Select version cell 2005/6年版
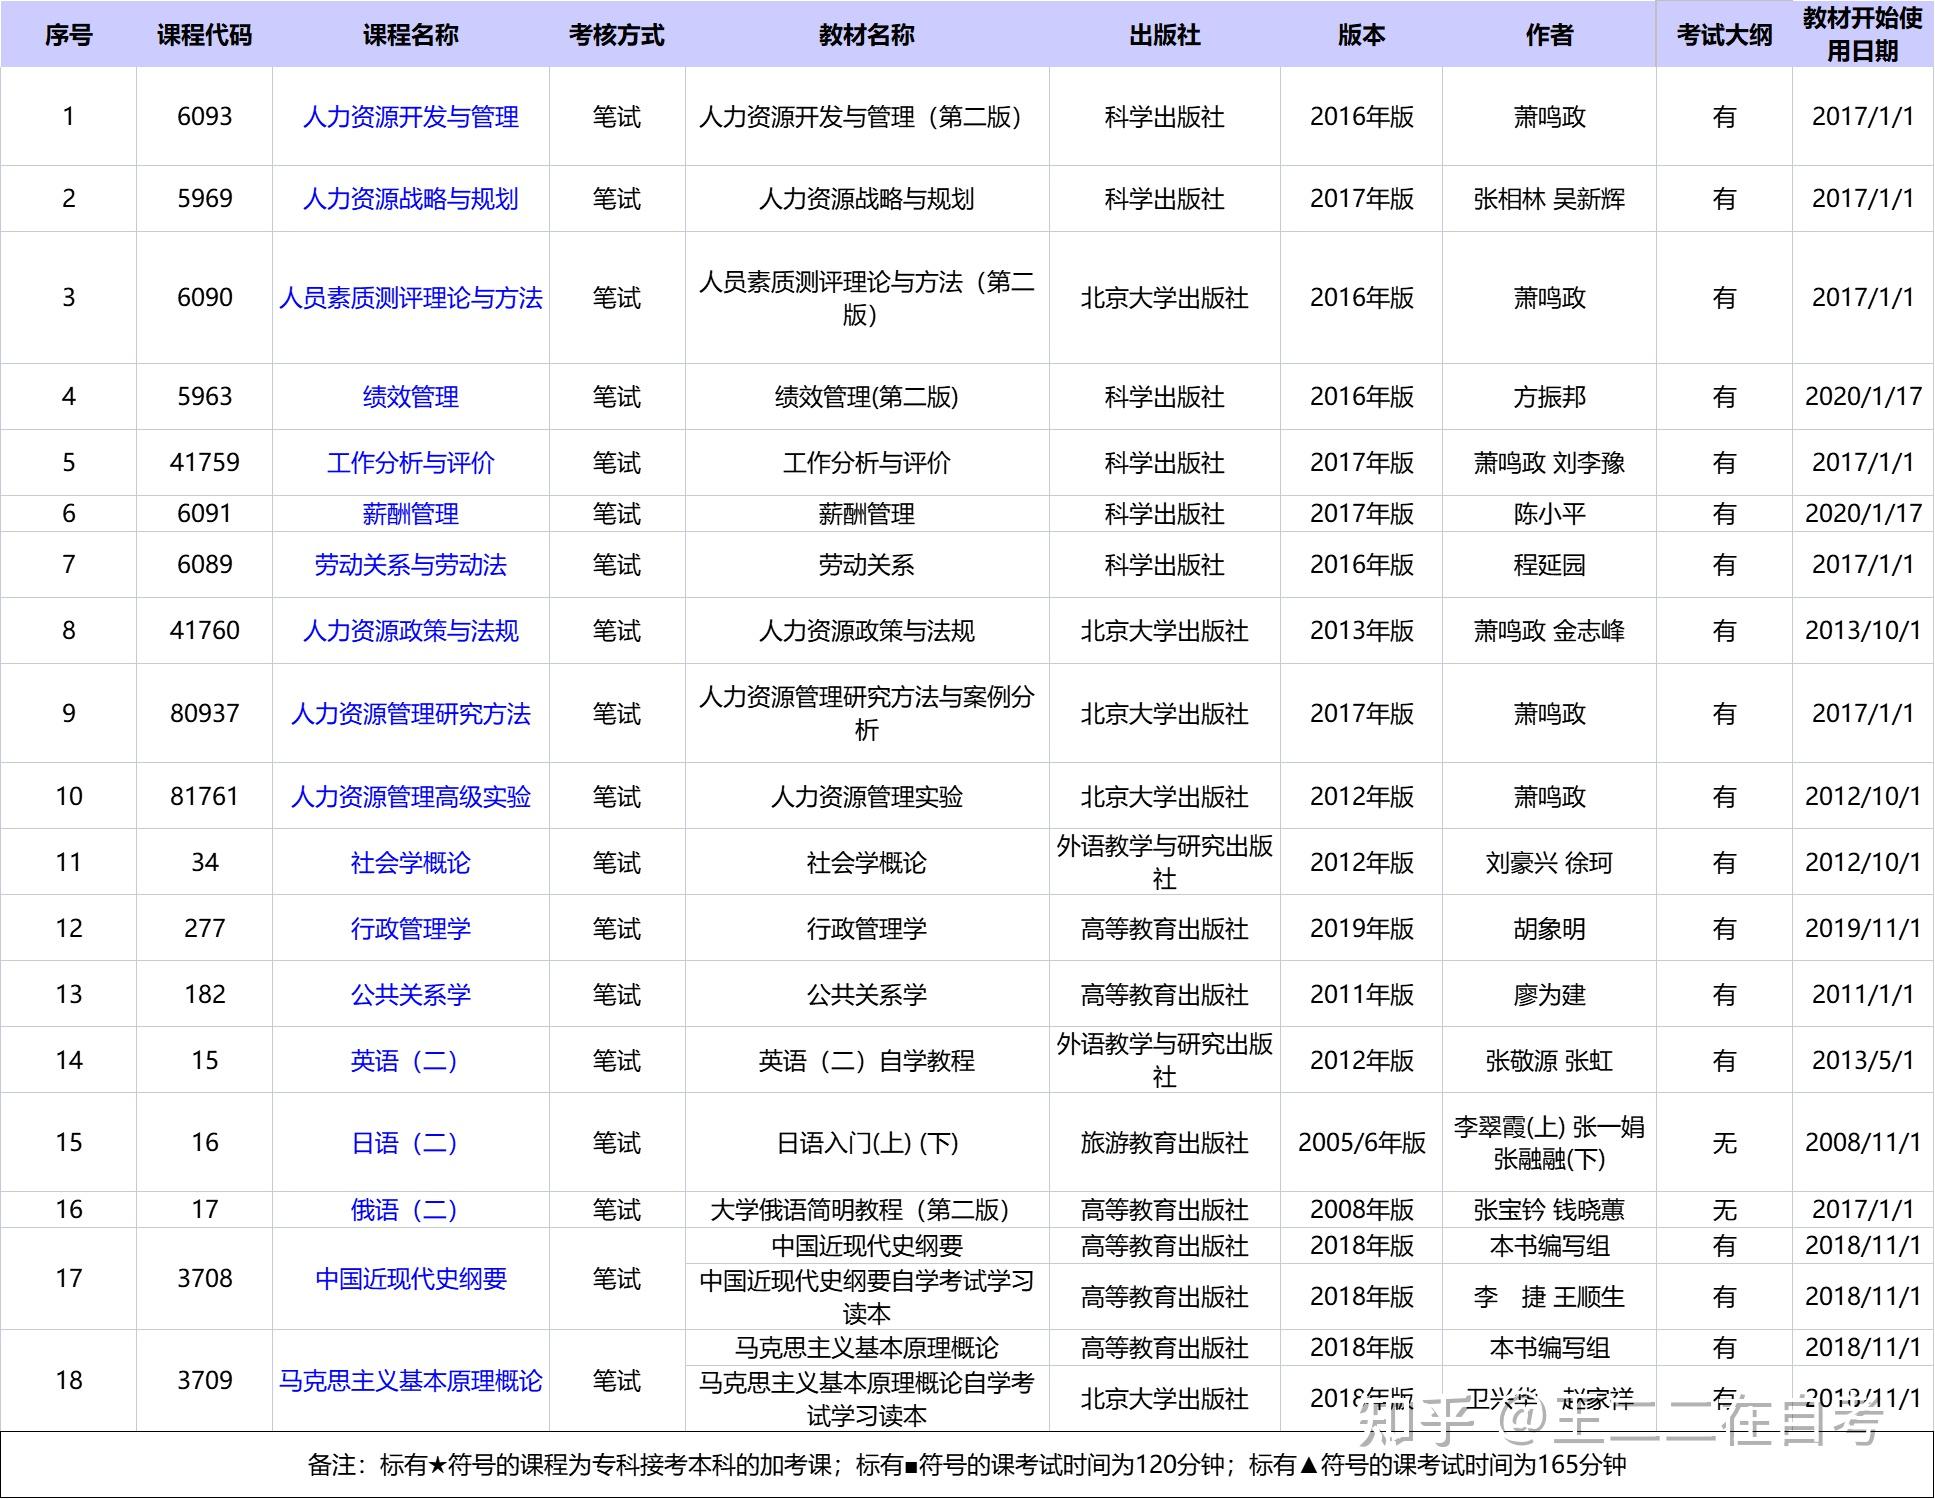This screenshot has height=1499, width=1935. tap(1361, 1143)
